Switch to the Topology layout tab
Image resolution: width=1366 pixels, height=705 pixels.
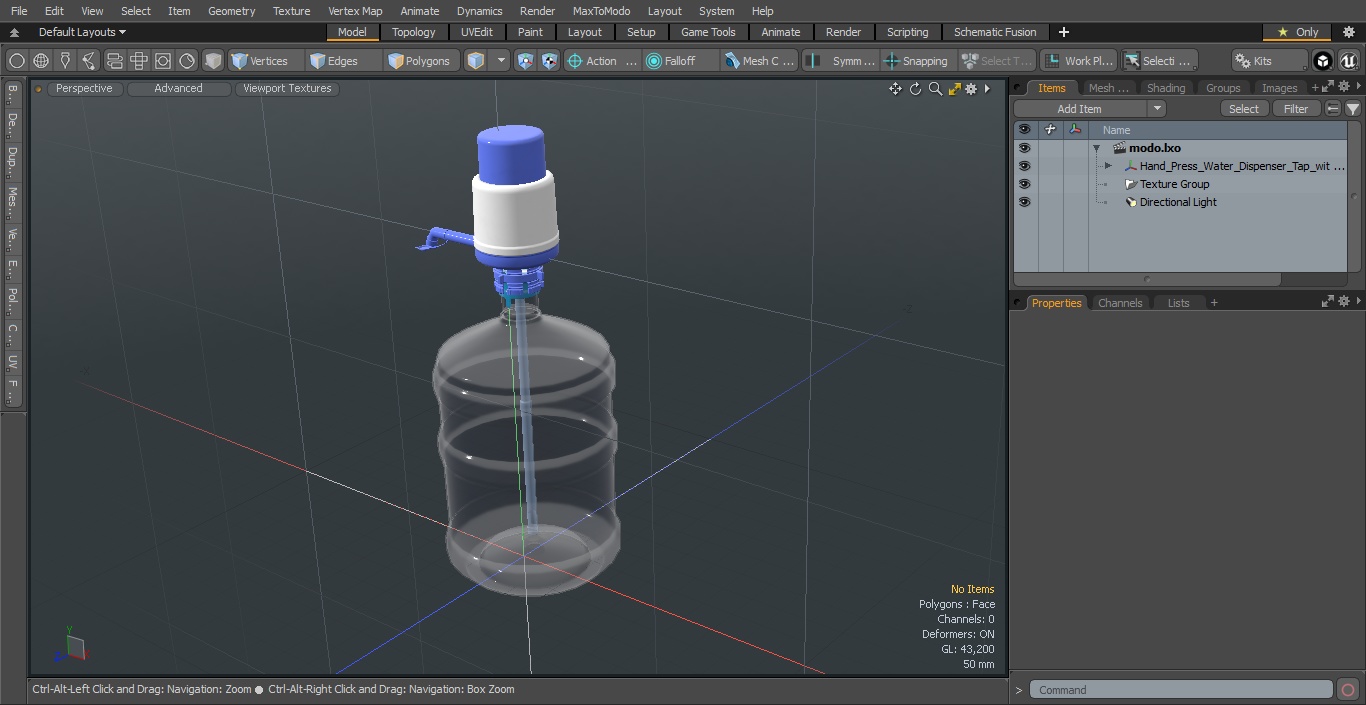tap(413, 32)
